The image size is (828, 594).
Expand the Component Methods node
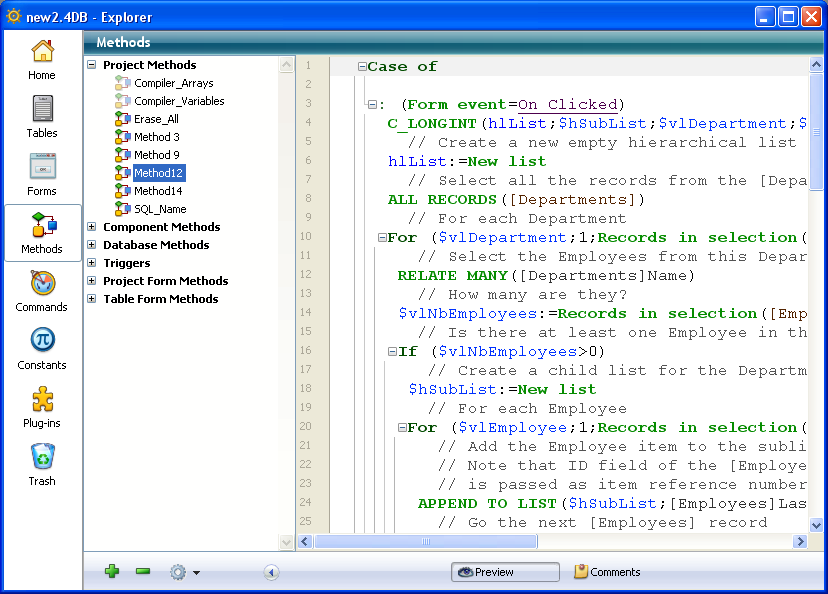tap(92, 227)
